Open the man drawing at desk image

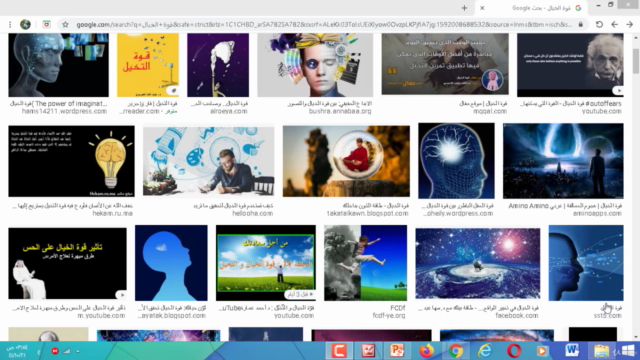point(209,161)
